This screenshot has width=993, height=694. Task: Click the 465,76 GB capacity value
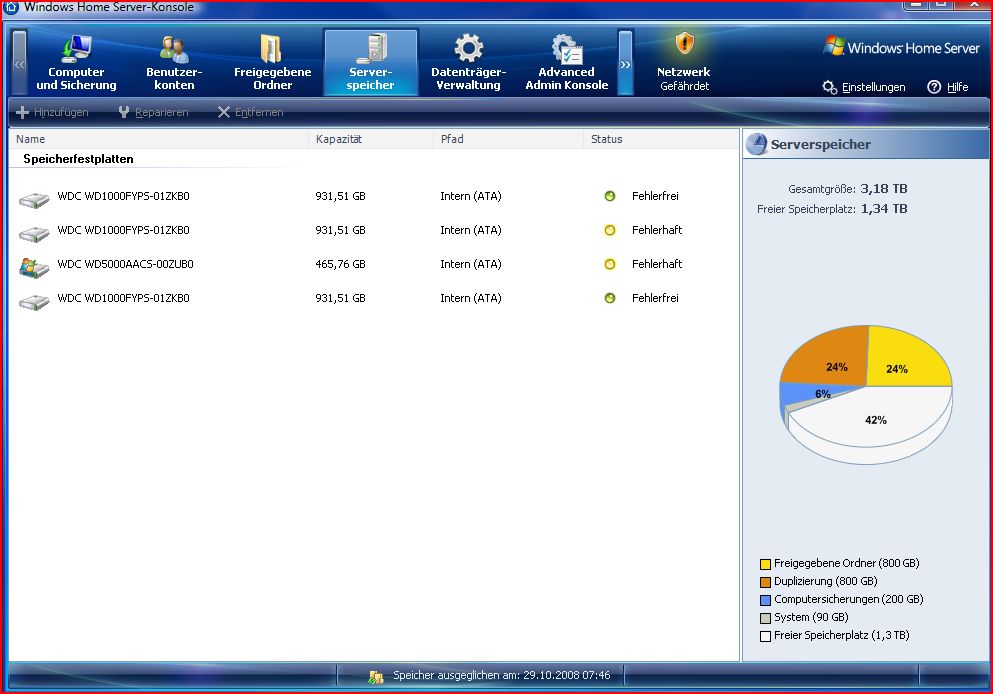point(340,264)
